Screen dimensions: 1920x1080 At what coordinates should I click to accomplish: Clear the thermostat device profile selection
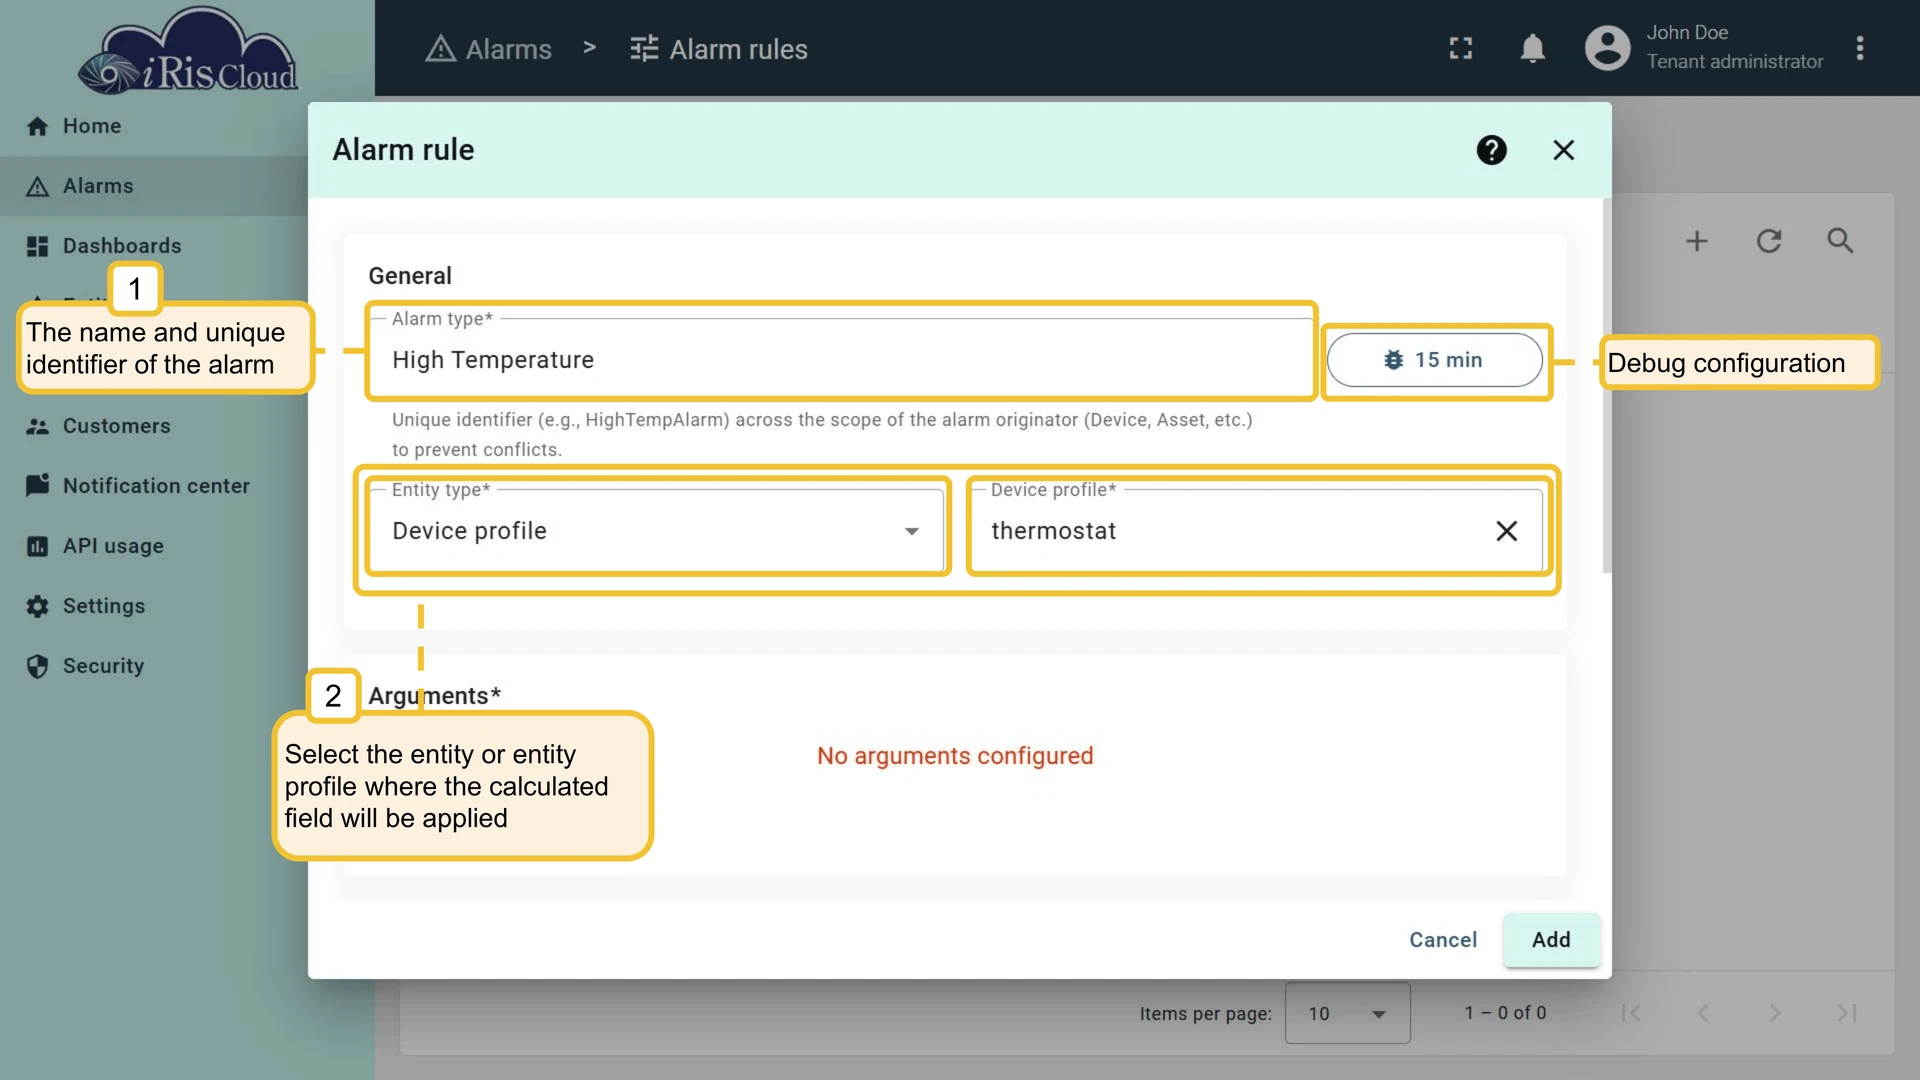[1506, 531]
